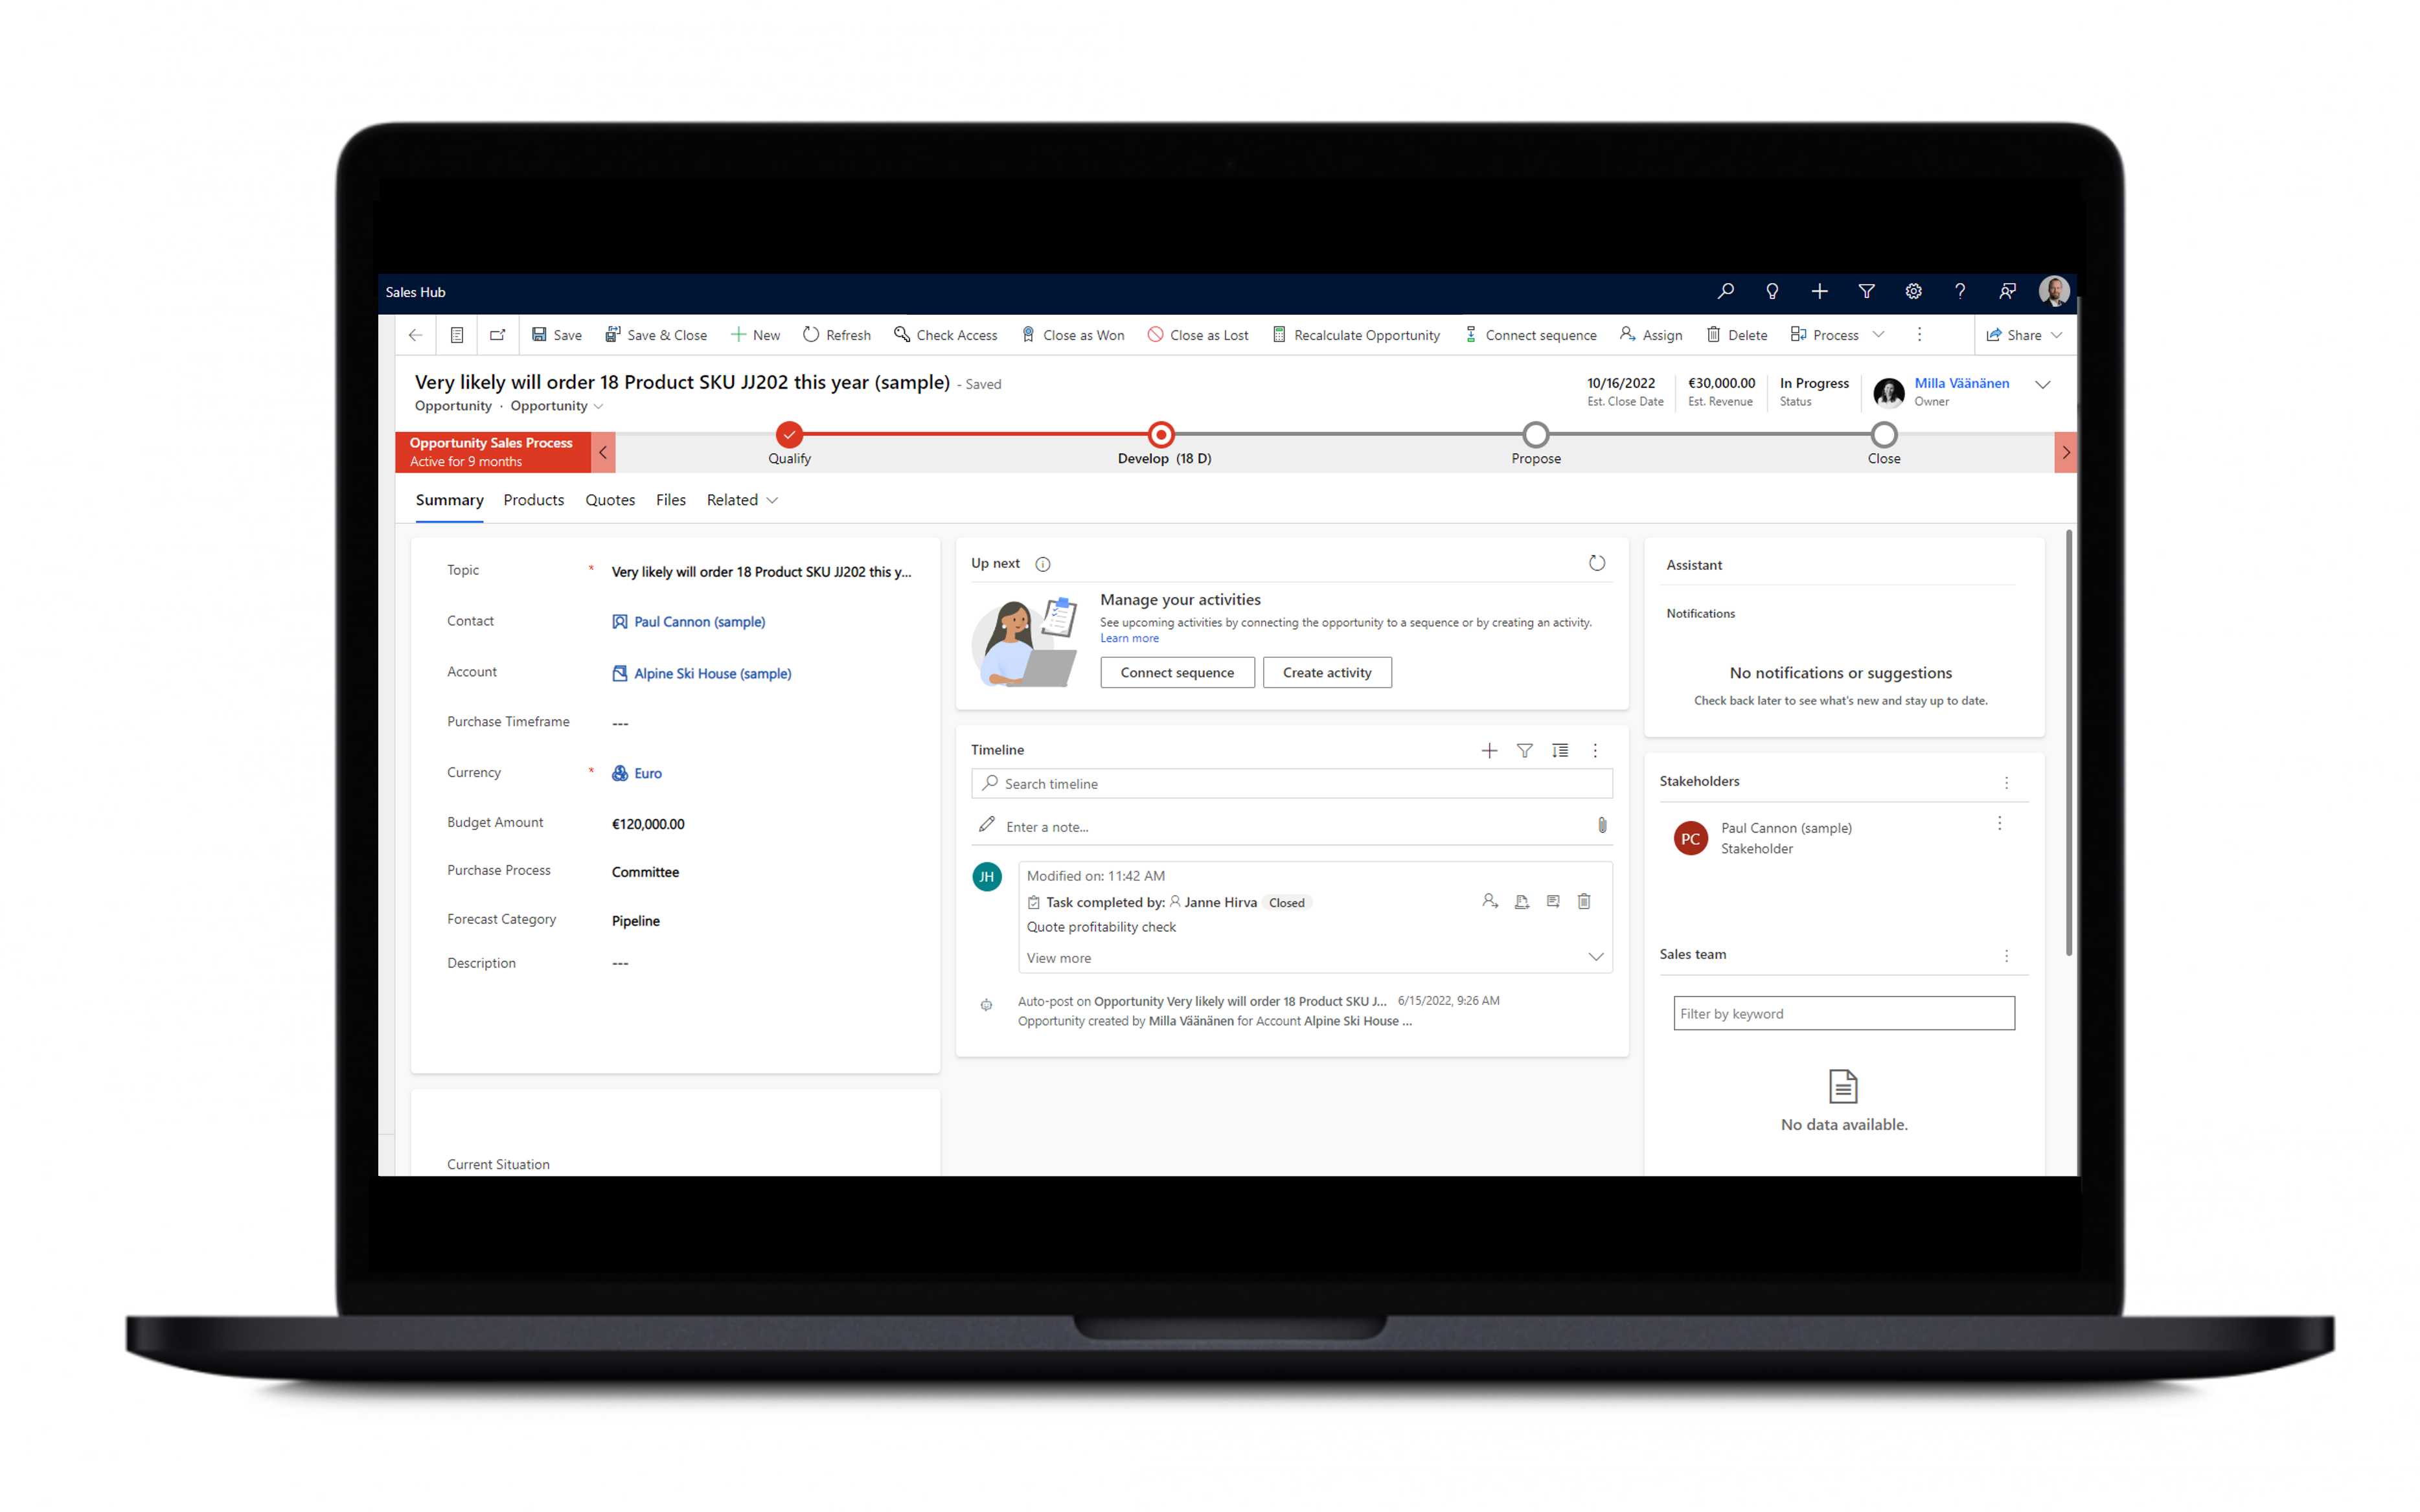Click the Connect sequence button
This screenshot has height=1512, width=2420.
(1176, 671)
